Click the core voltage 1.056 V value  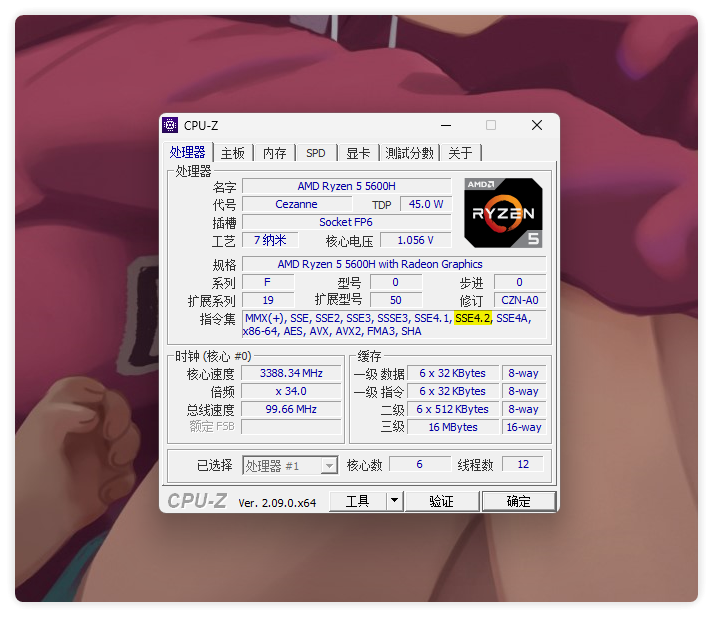(416, 240)
